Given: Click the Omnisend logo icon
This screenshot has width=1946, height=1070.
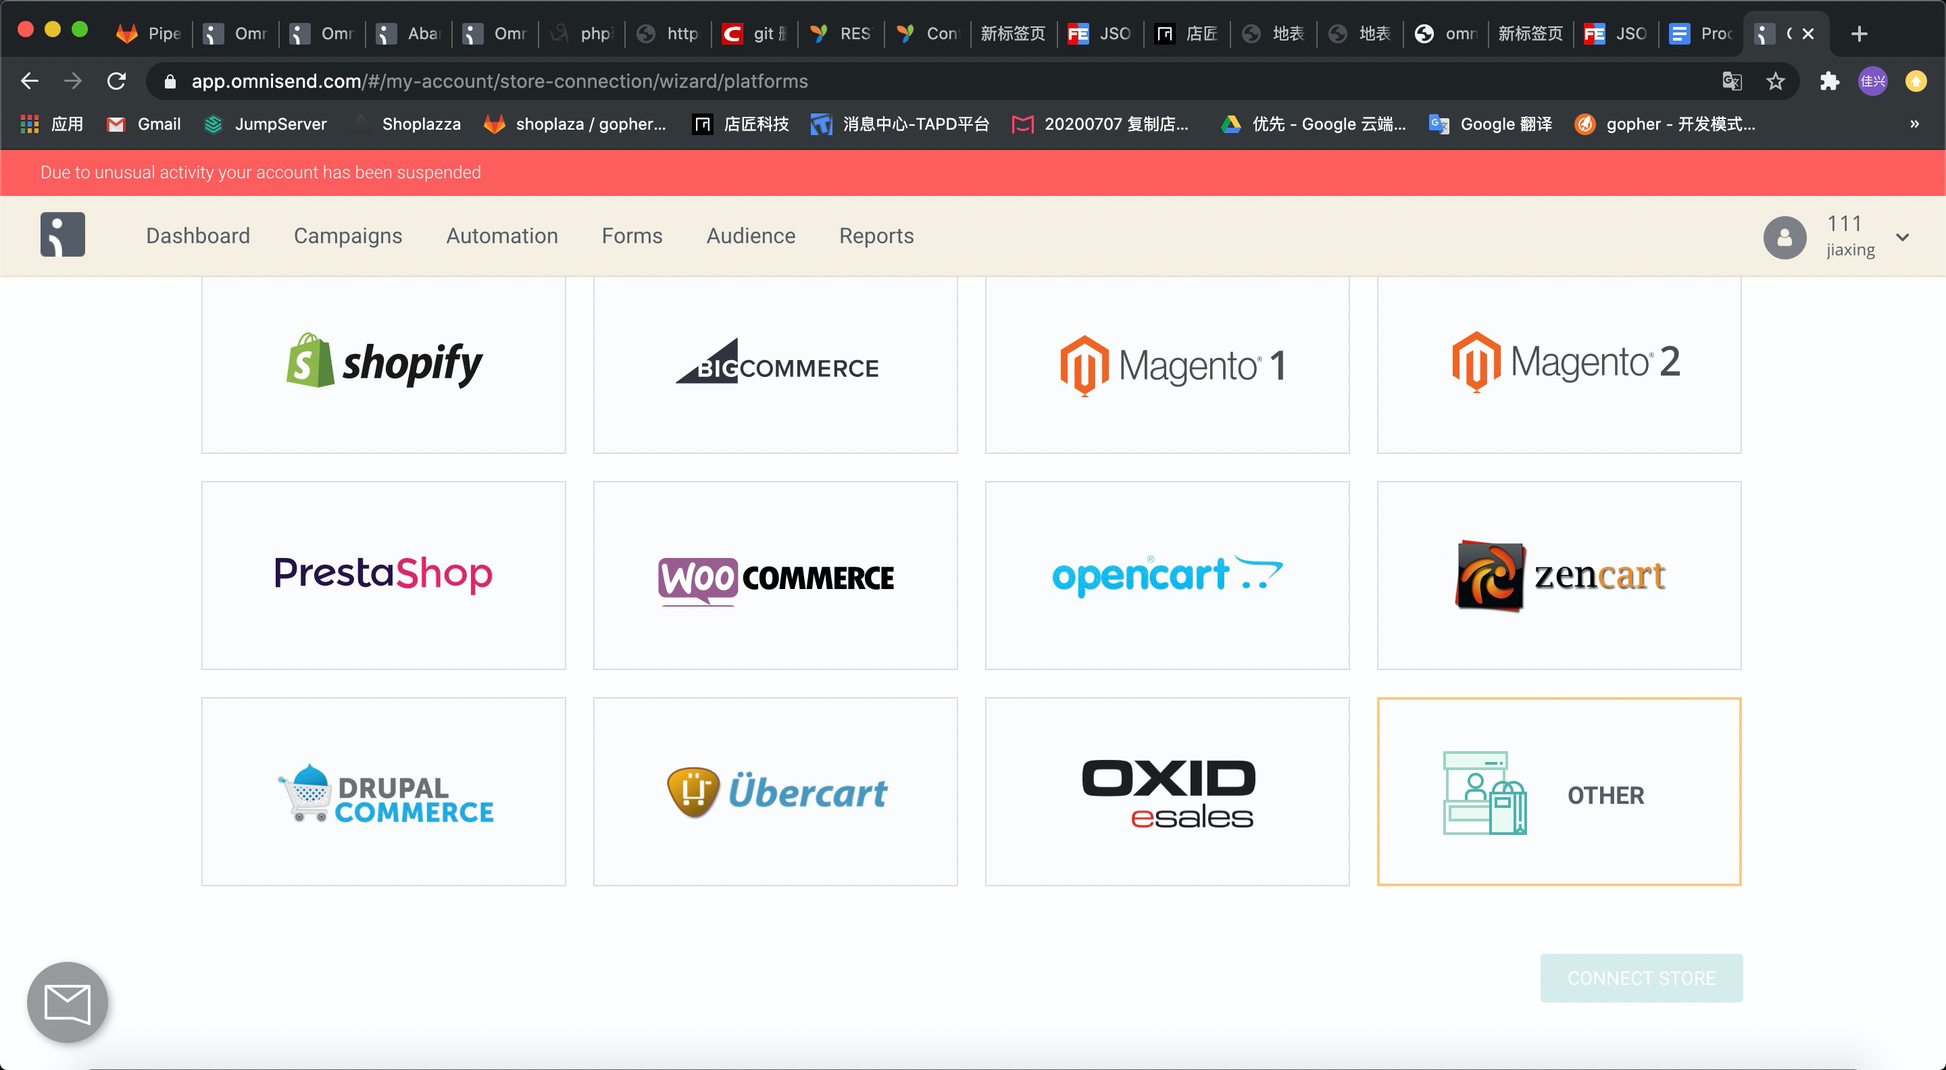Looking at the screenshot, I should (x=62, y=235).
